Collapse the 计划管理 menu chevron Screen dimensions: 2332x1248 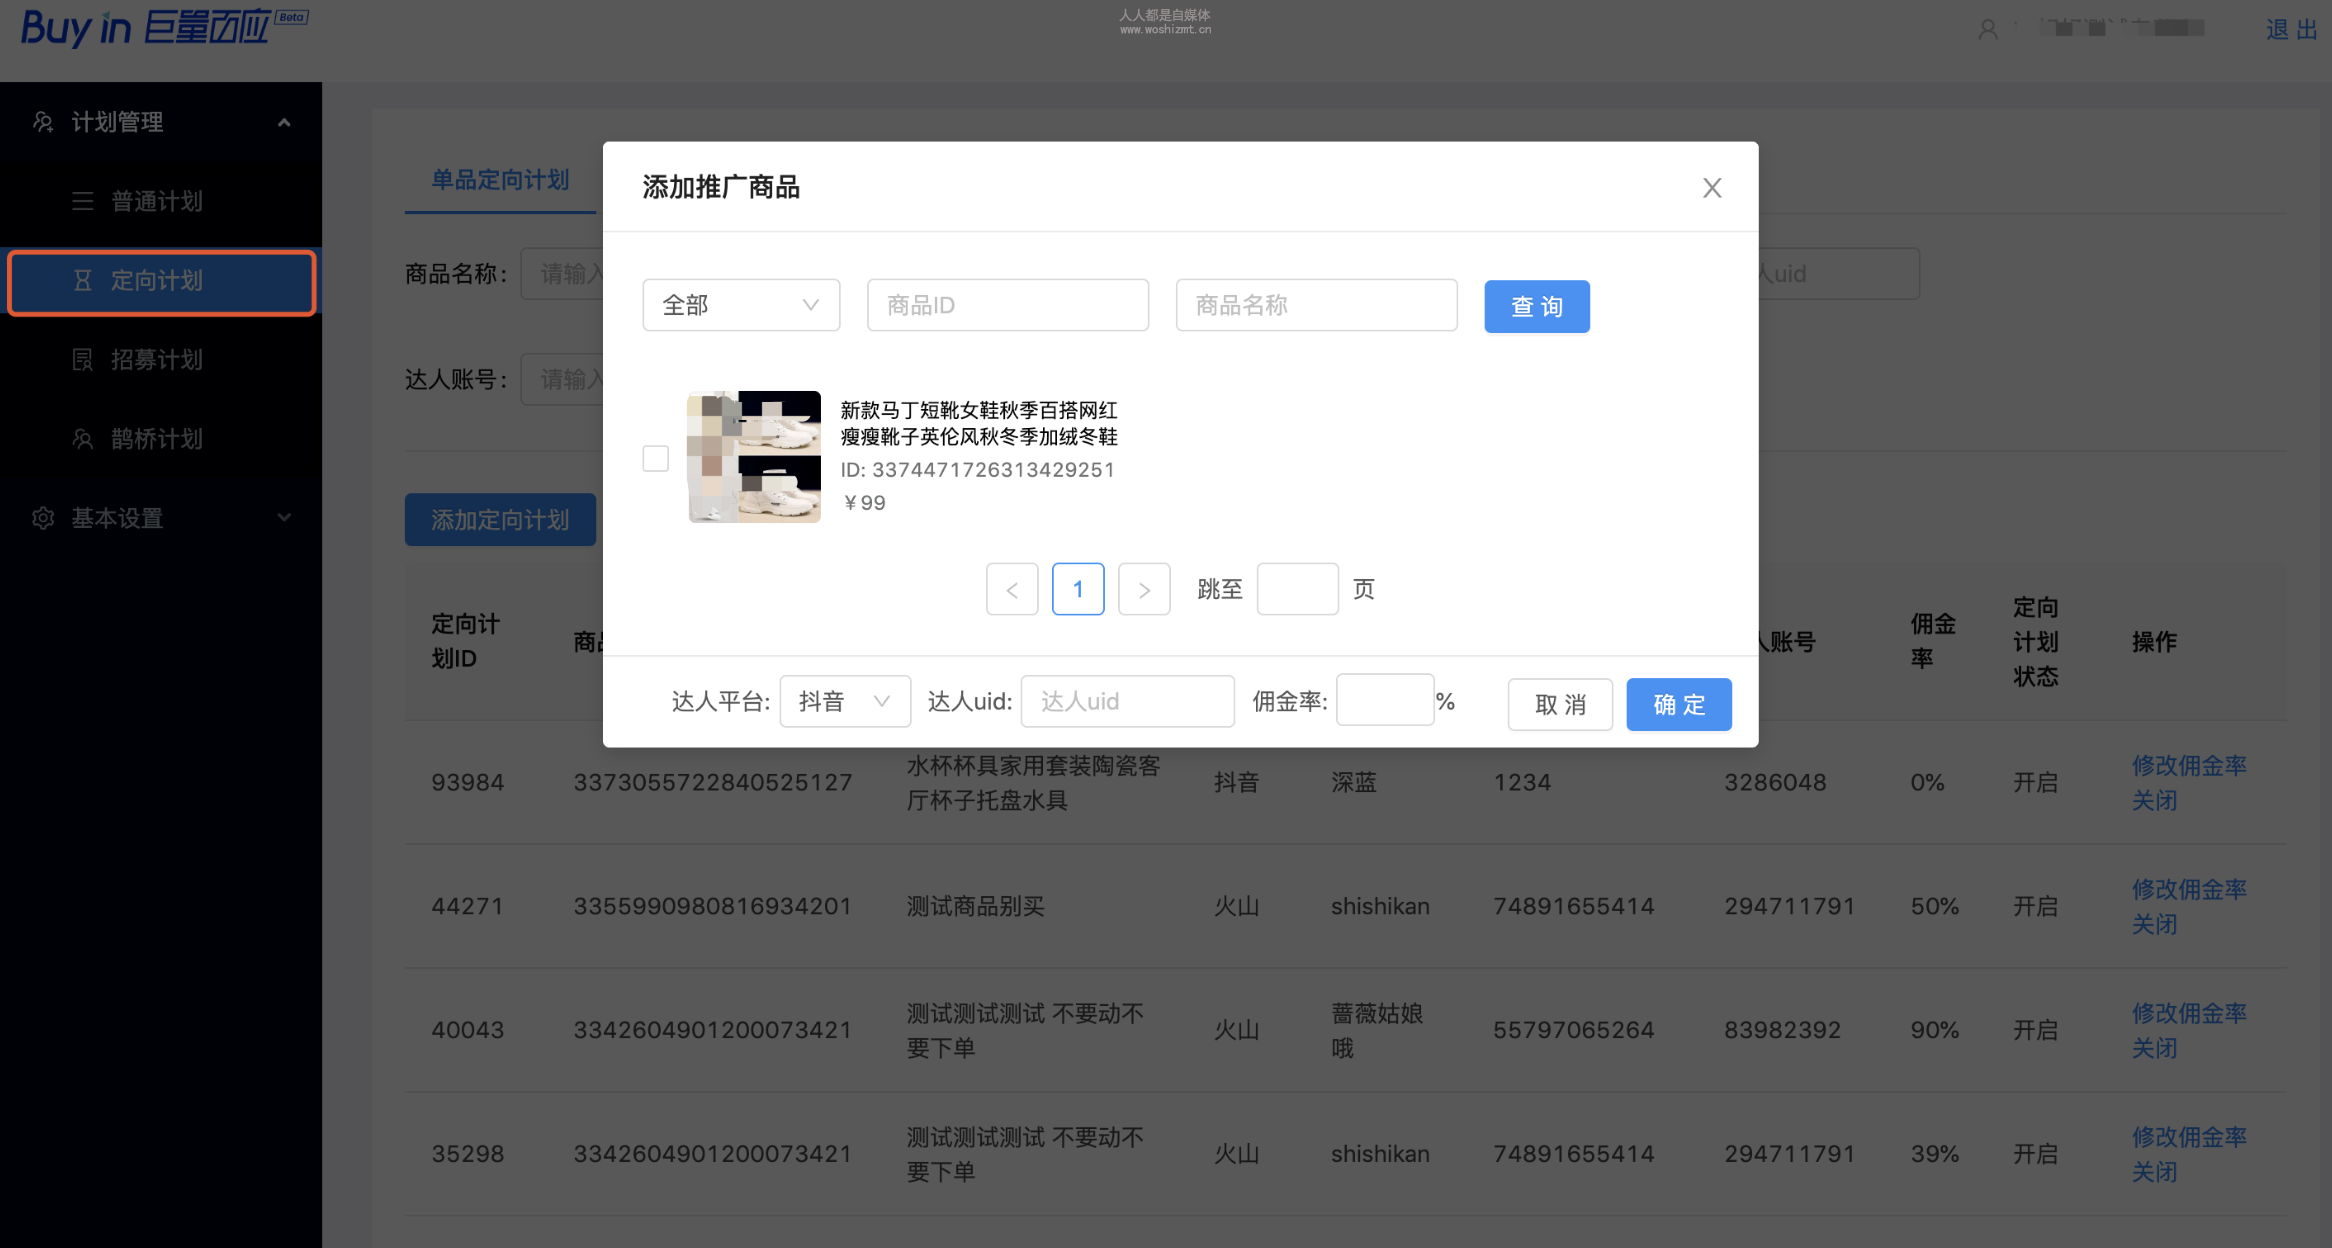click(x=284, y=122)
